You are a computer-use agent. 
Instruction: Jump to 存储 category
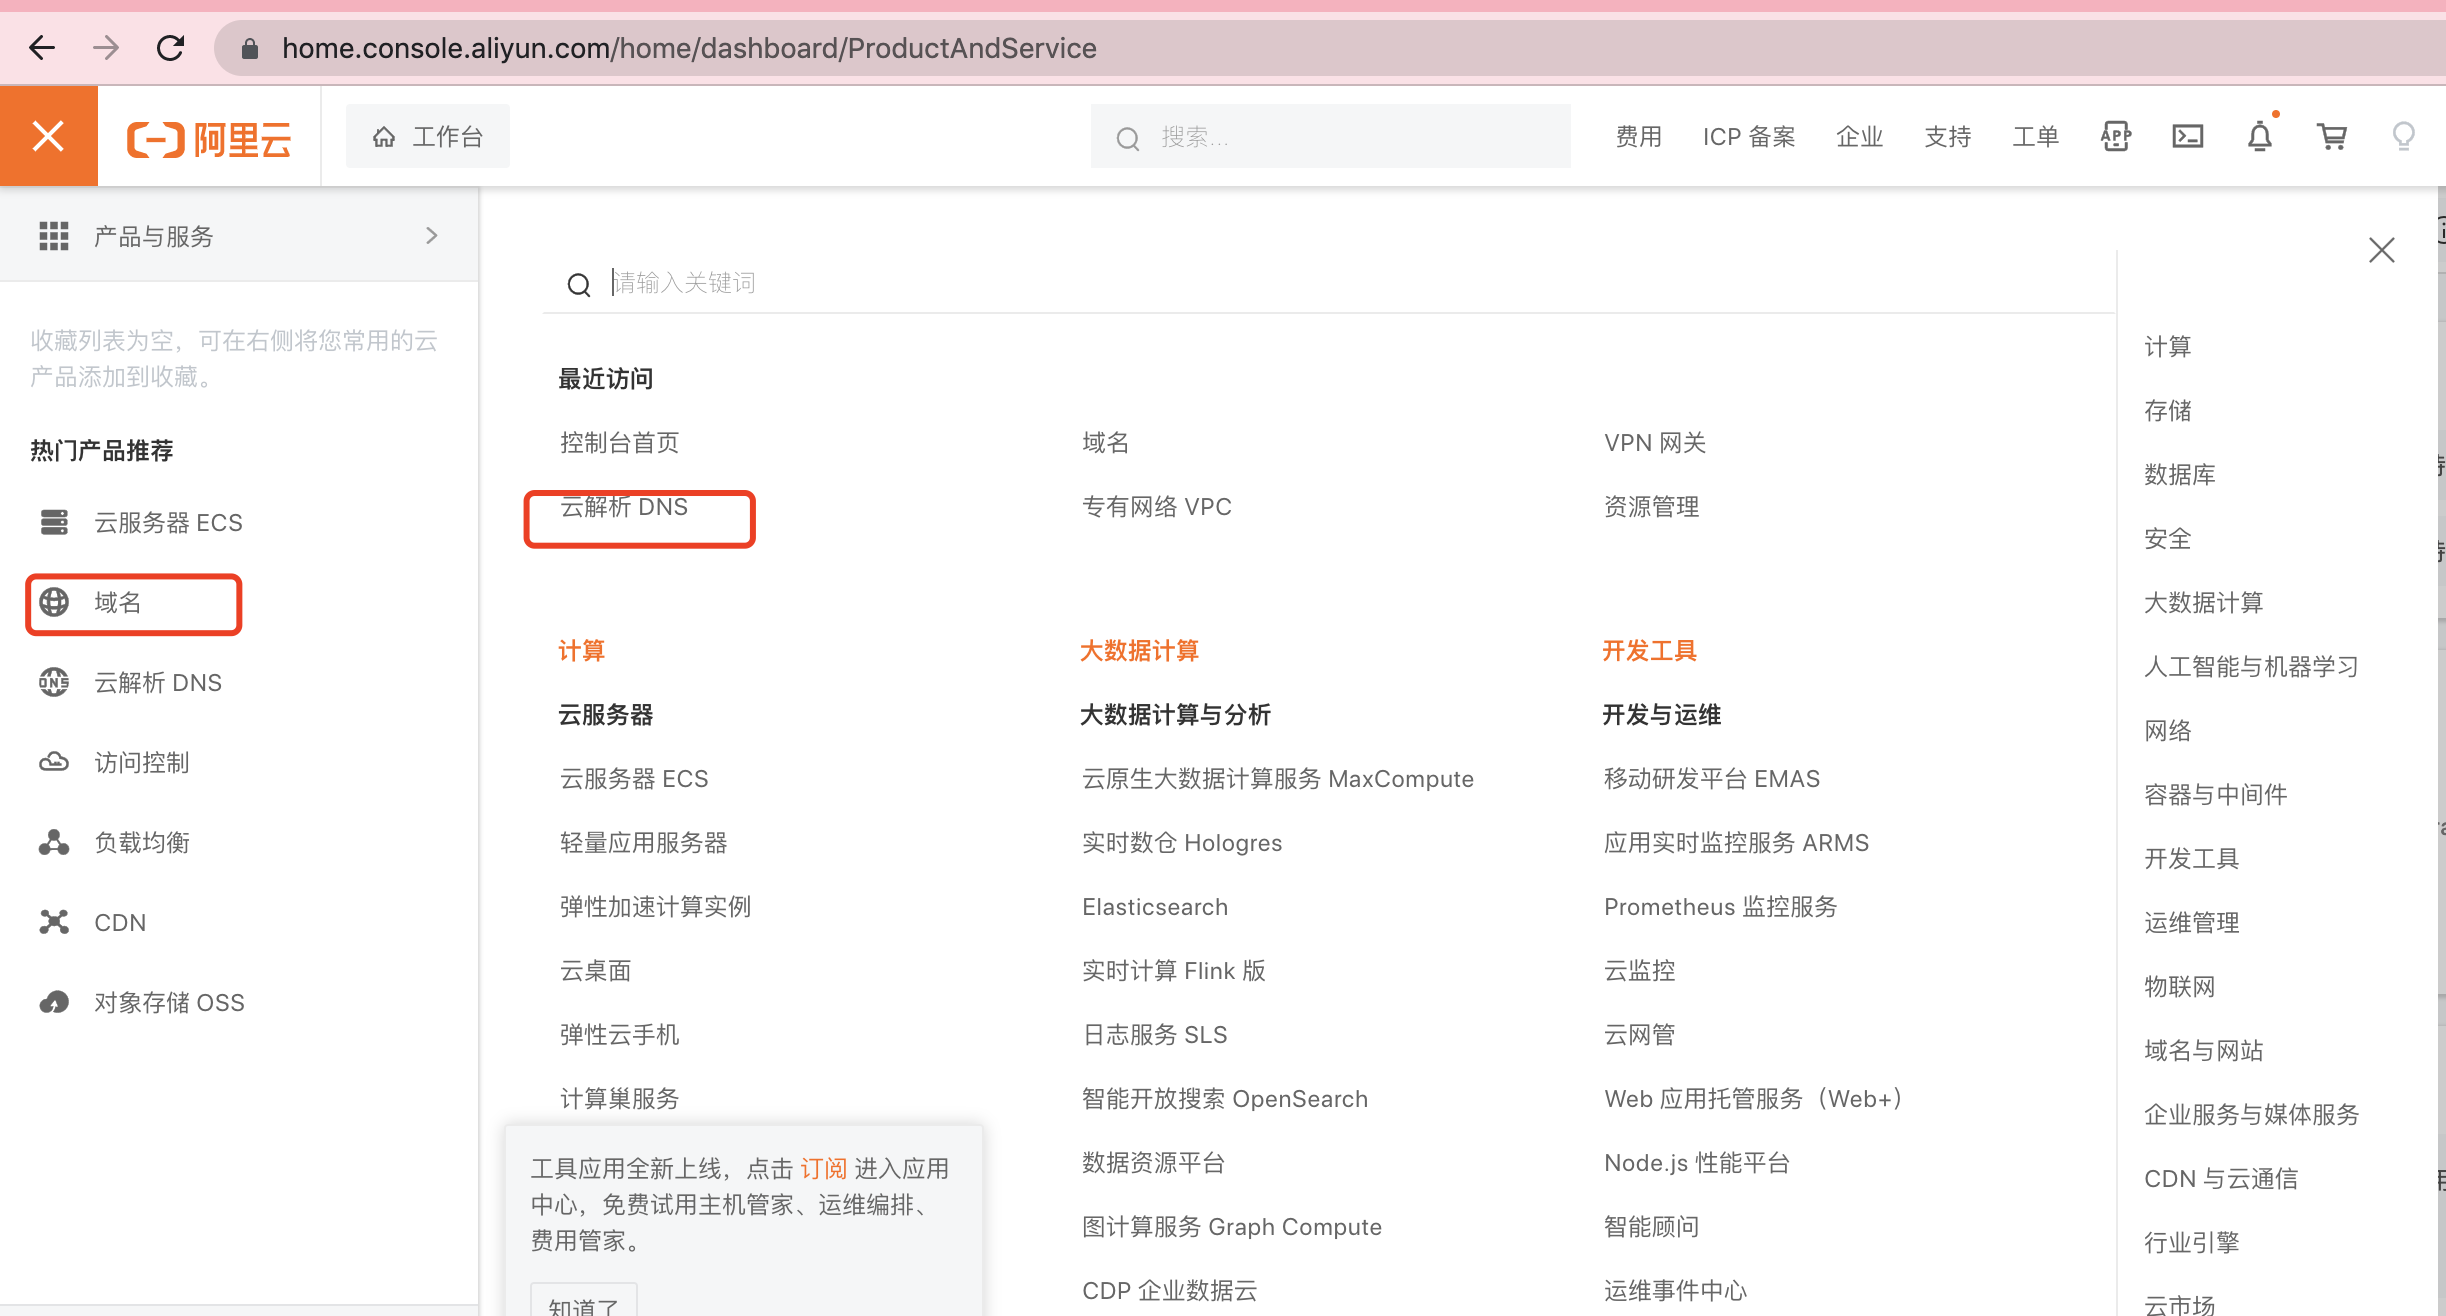tap(2167, 411)
